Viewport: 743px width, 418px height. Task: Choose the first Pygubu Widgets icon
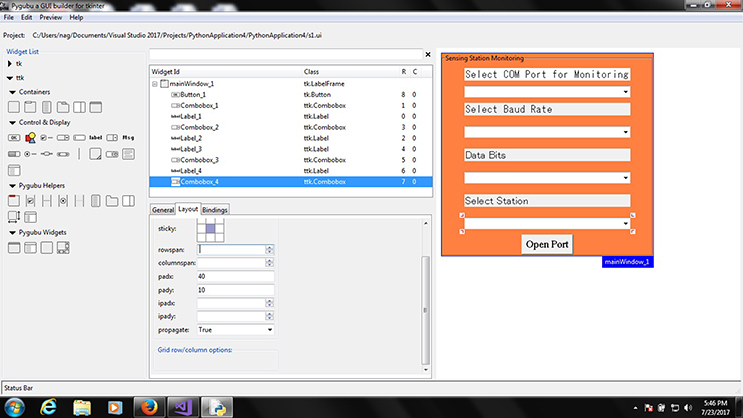pyautogui.click(x=14, y=247)
